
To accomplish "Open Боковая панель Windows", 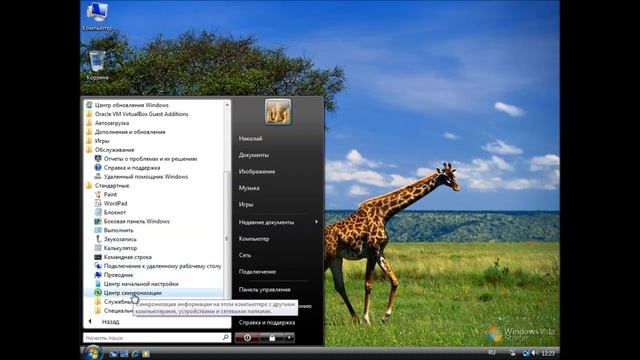I will coord(132,221).
